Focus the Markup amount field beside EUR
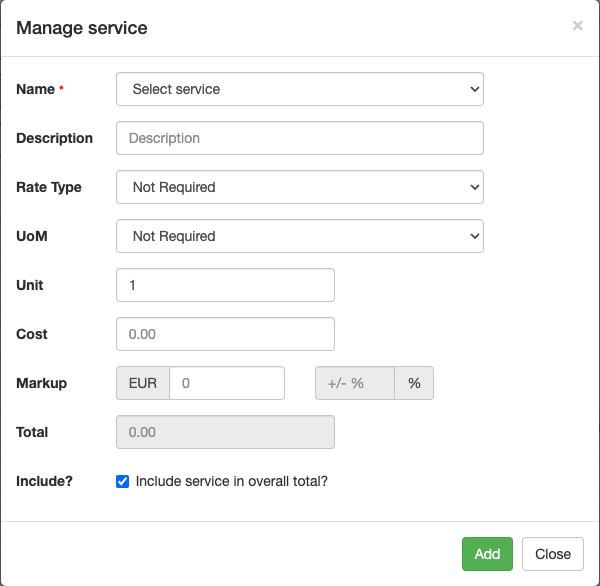The width and height of the screenshot is (600, 586). 227,383
